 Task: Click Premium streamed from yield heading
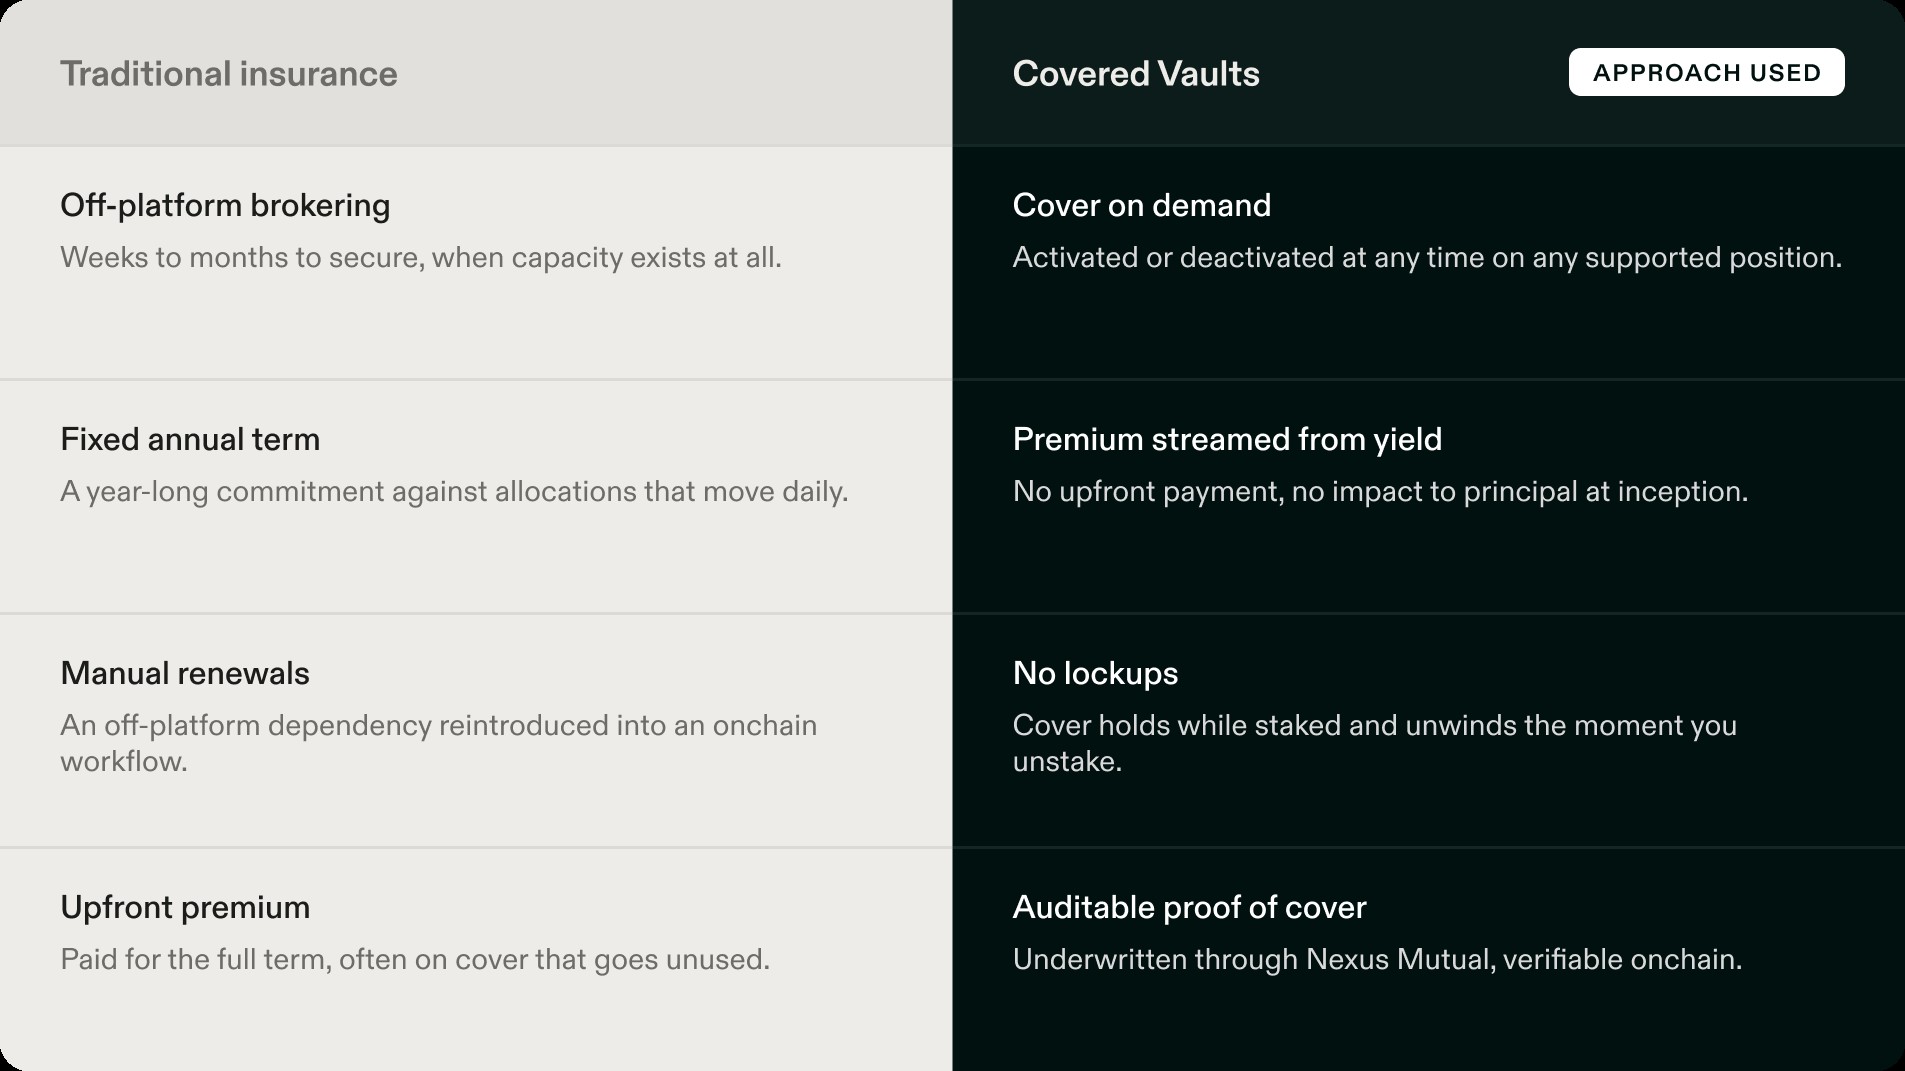1227,439
